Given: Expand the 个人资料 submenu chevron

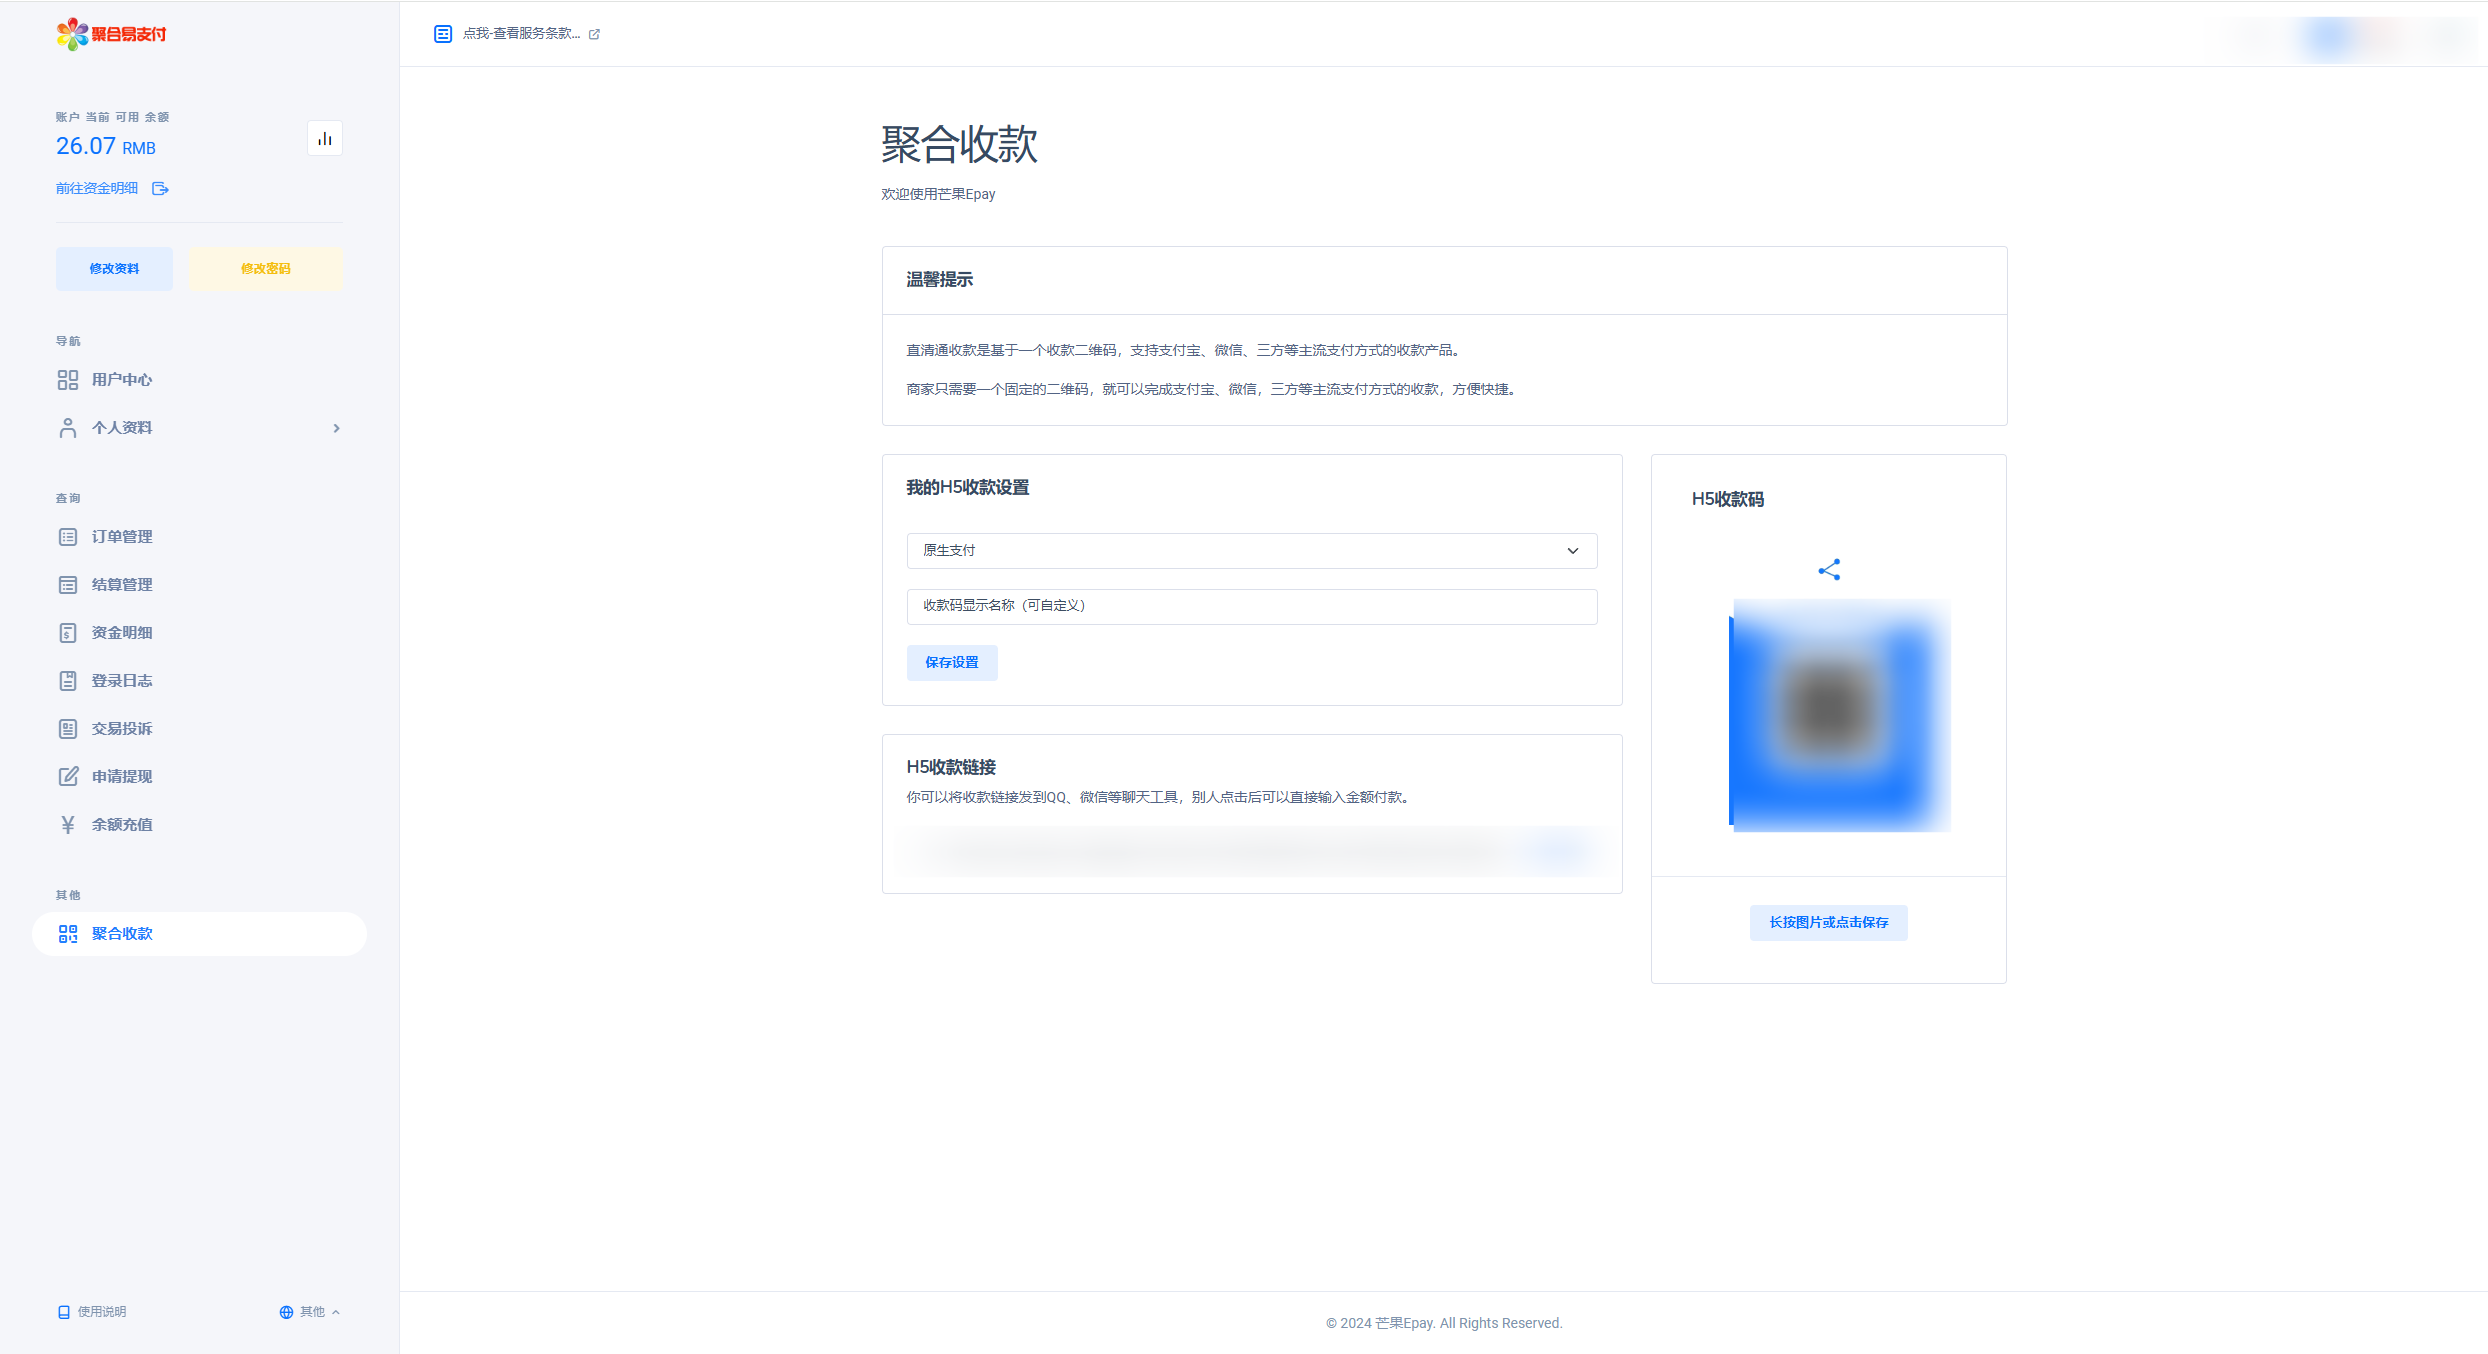Looking at the screenshot, I should coord(336,428).
